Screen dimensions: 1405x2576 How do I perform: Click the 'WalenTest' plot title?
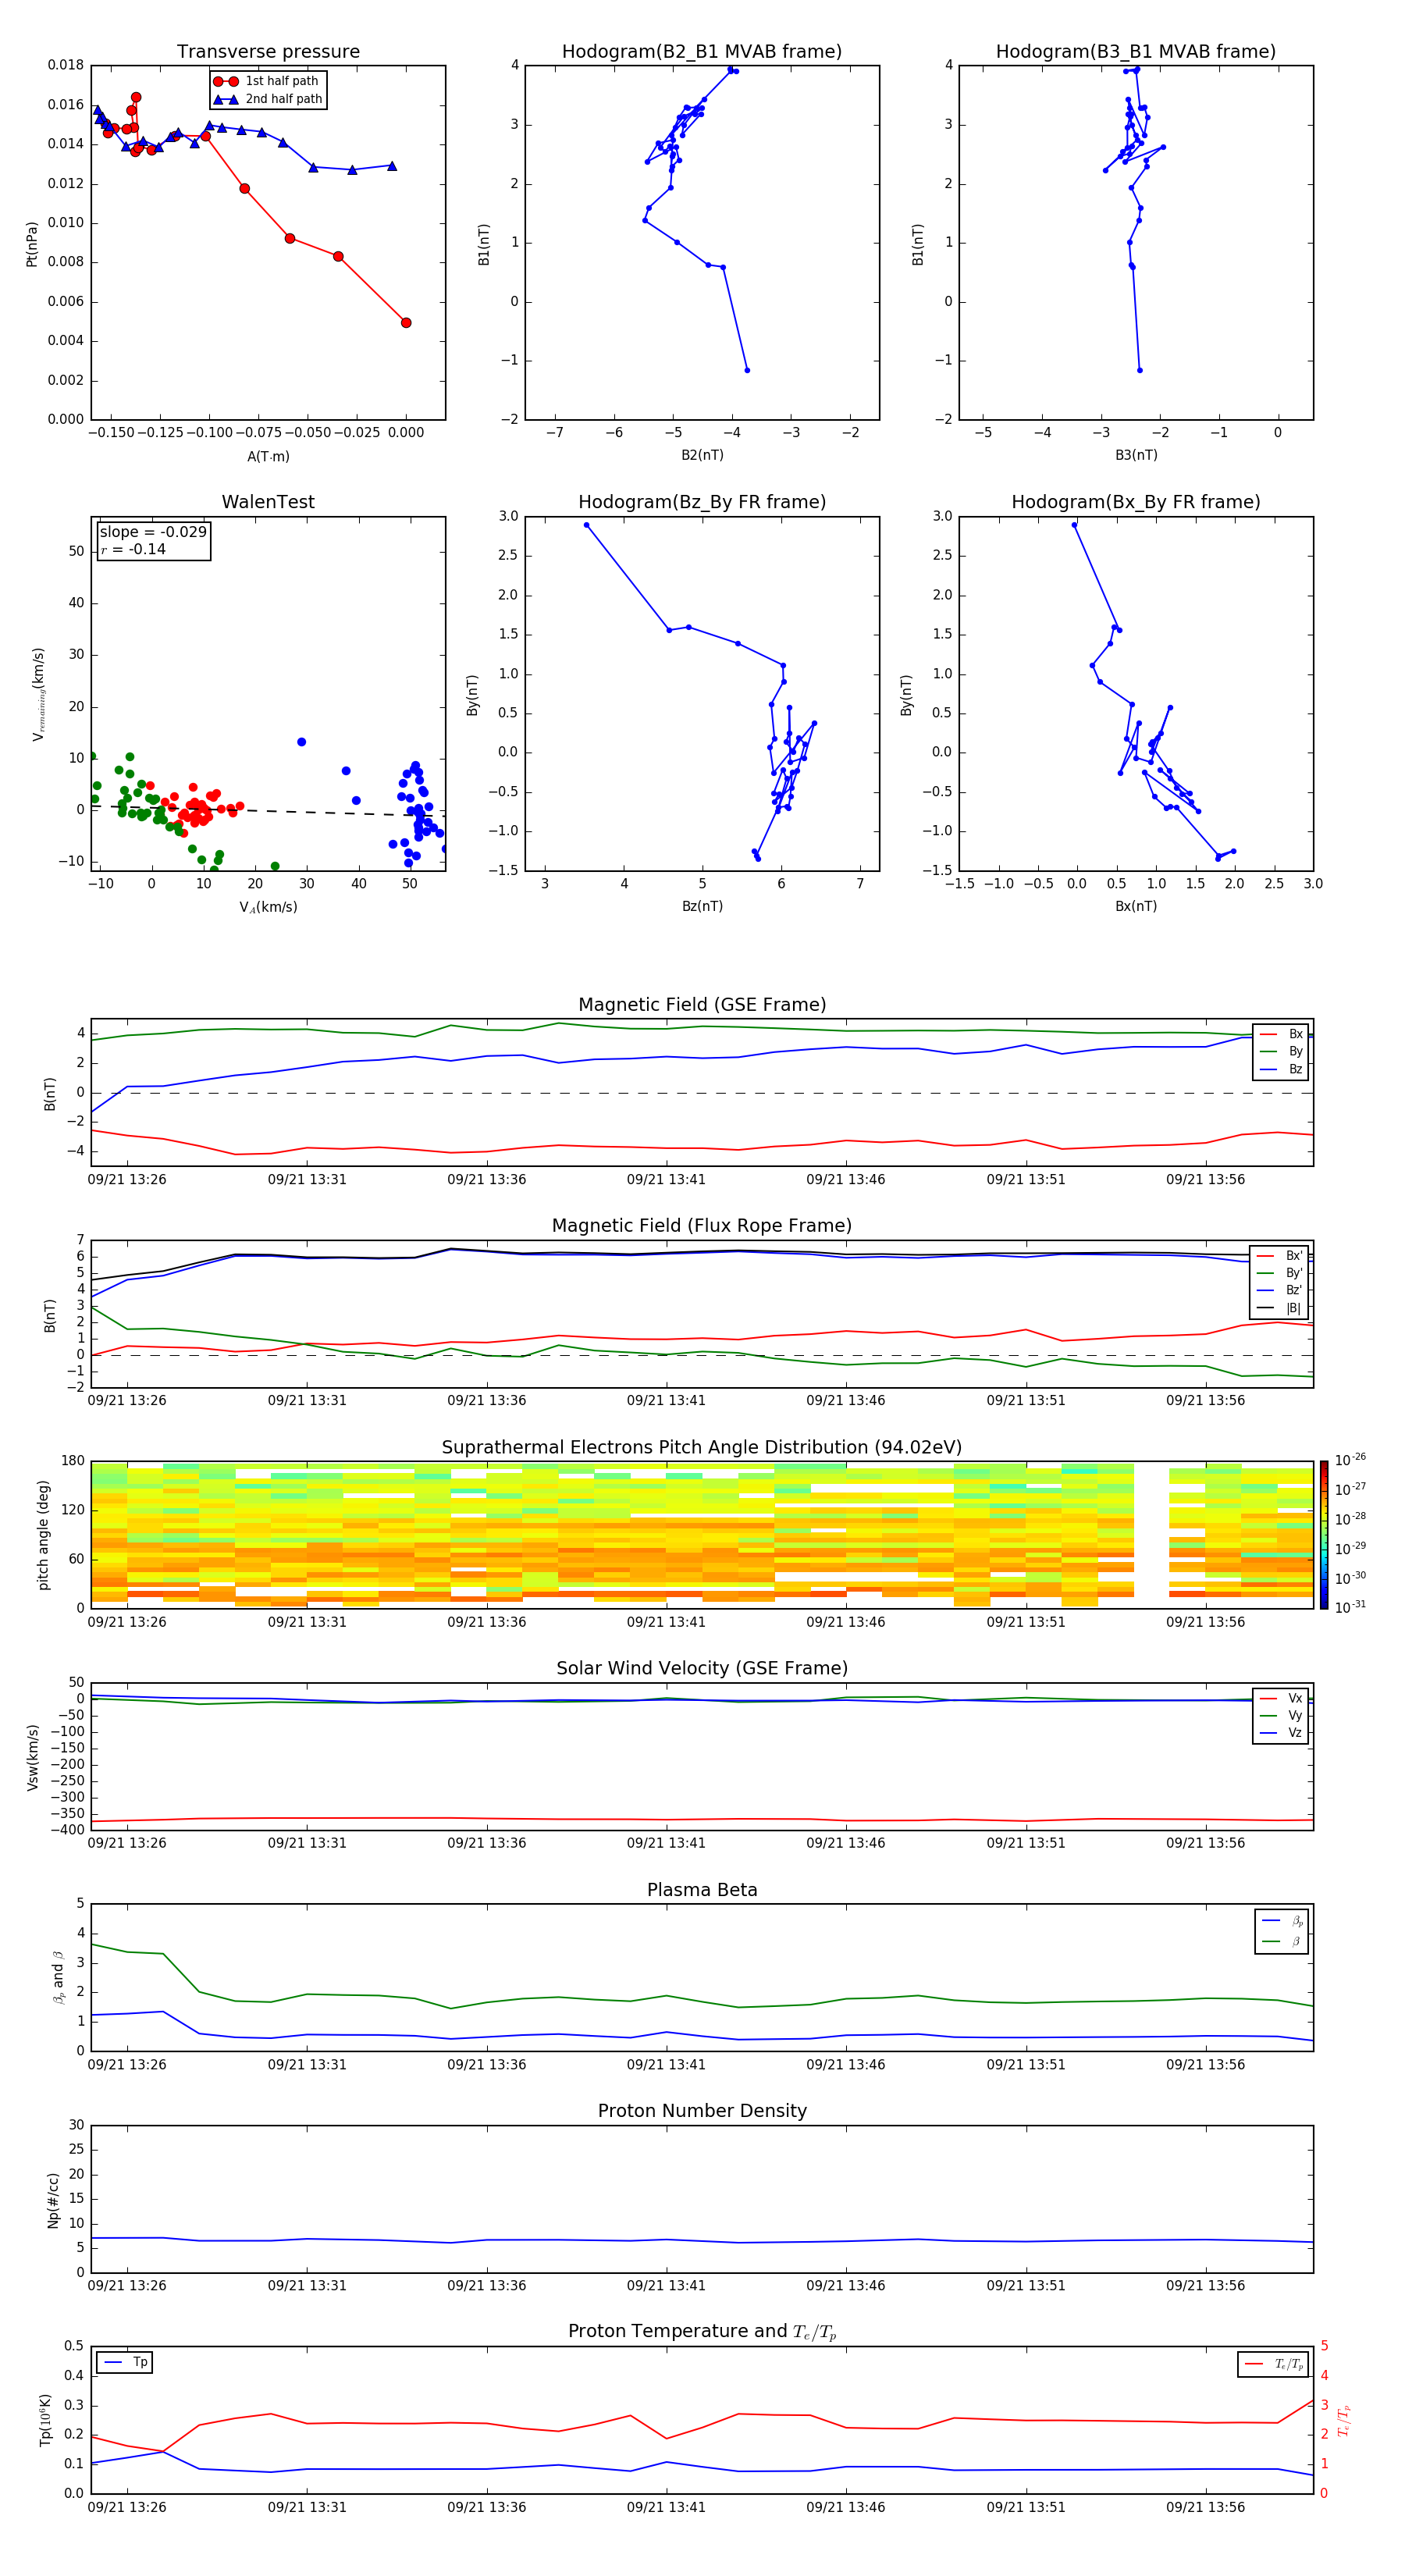[268, 502]
